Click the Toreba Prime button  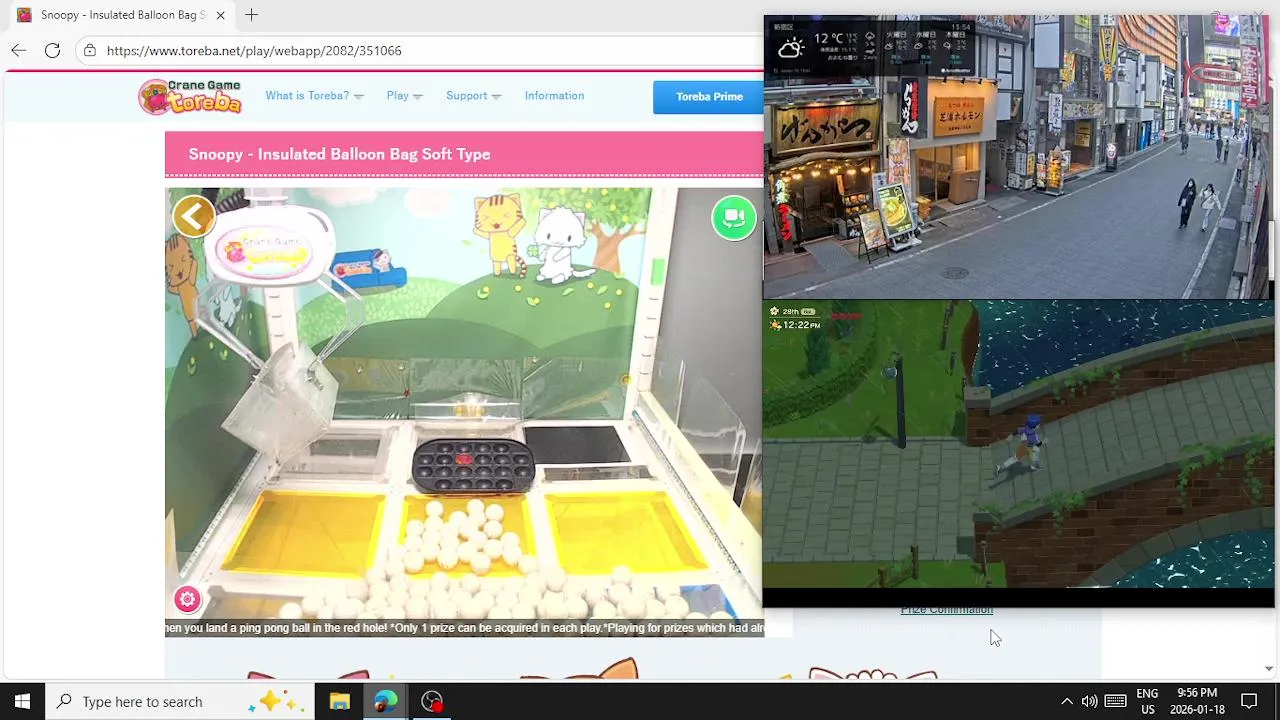[x=708, y=97]
